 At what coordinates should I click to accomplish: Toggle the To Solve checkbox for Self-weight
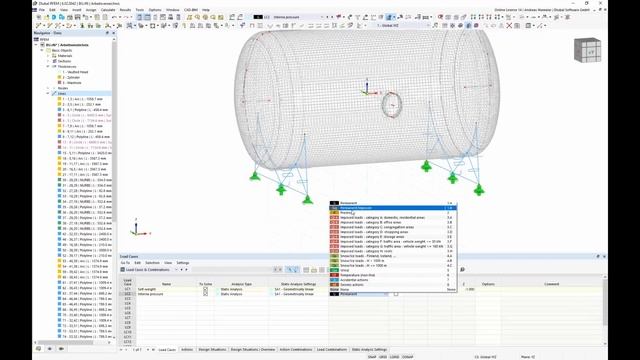tap(205, 289)
